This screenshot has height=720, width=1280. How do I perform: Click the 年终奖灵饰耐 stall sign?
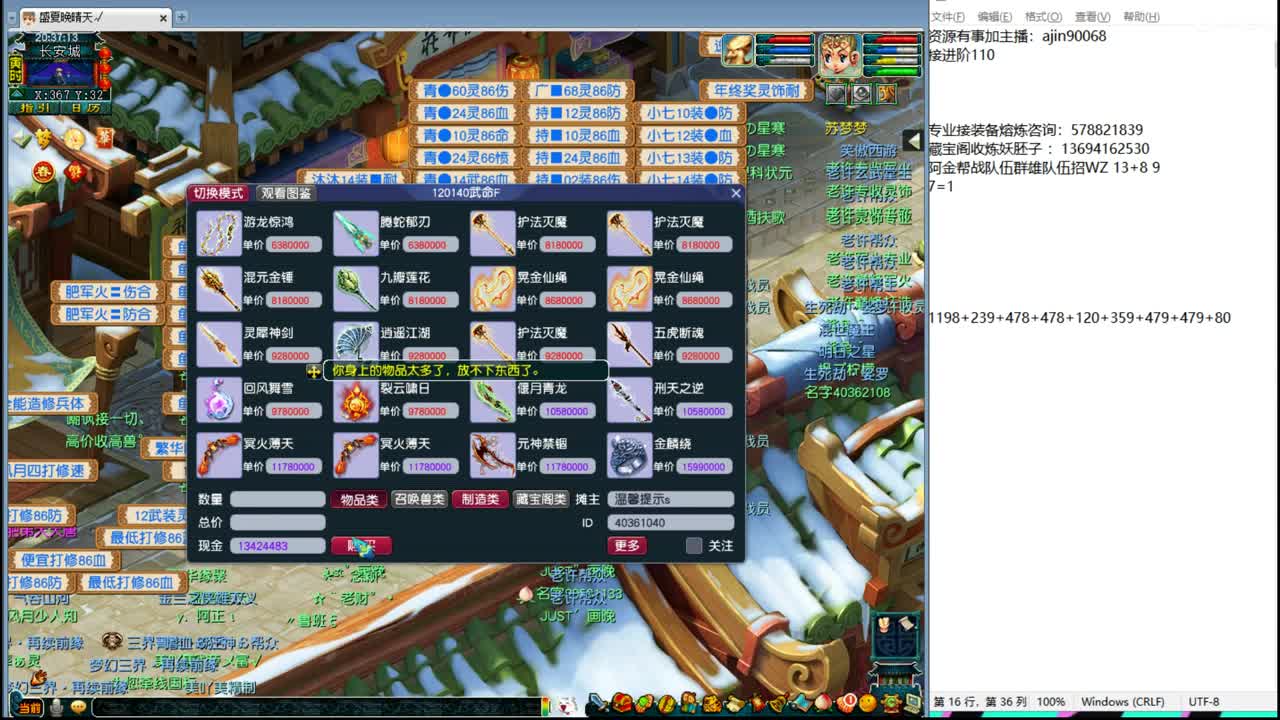755,91
